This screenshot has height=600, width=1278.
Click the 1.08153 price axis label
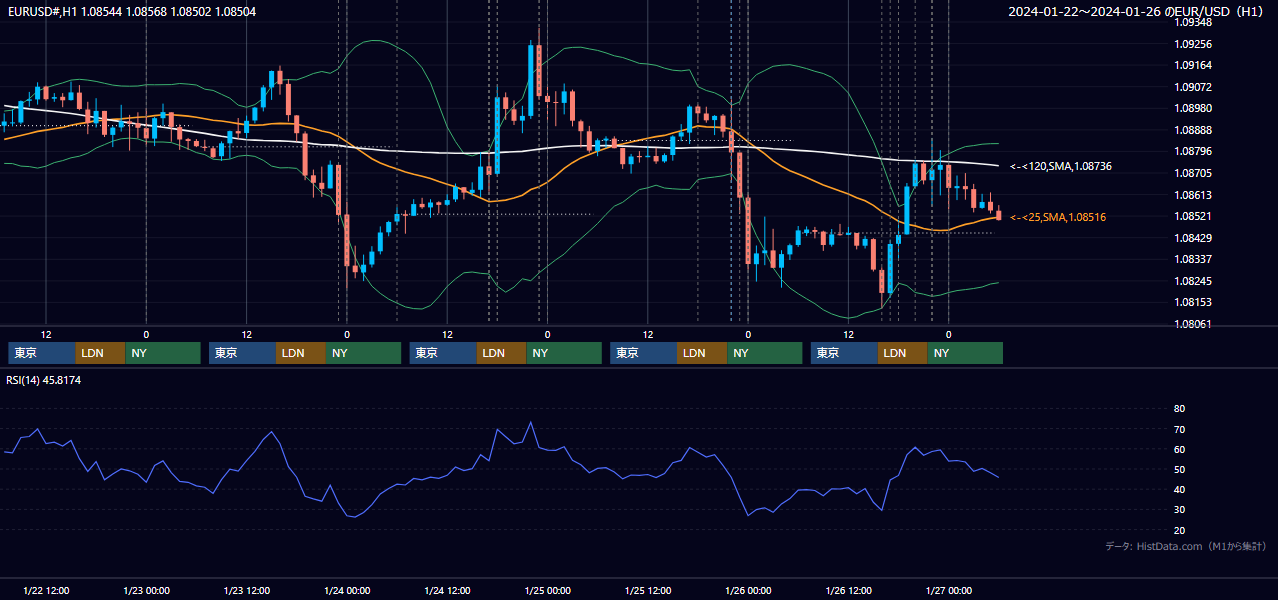(x=1193, y=302)
